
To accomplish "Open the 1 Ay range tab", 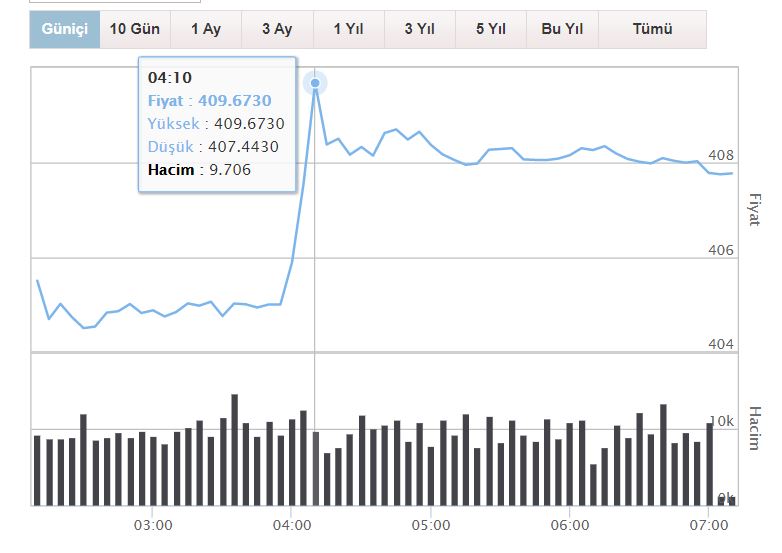I will coord(206,29).
